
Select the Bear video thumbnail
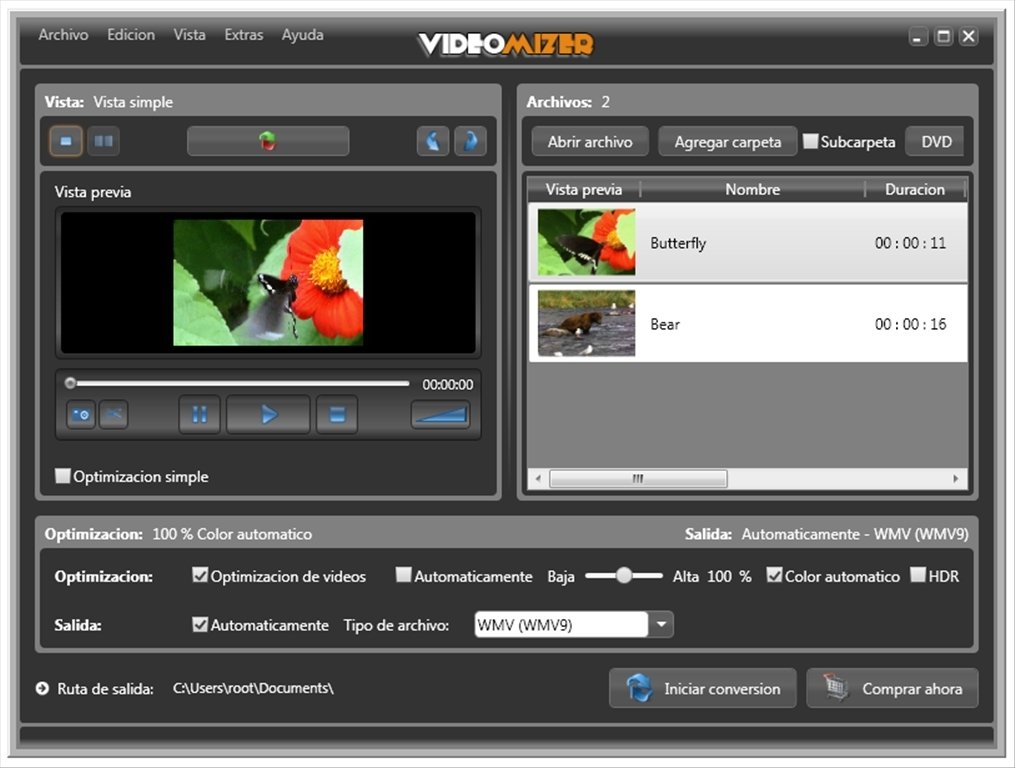(x=586, y=323)
